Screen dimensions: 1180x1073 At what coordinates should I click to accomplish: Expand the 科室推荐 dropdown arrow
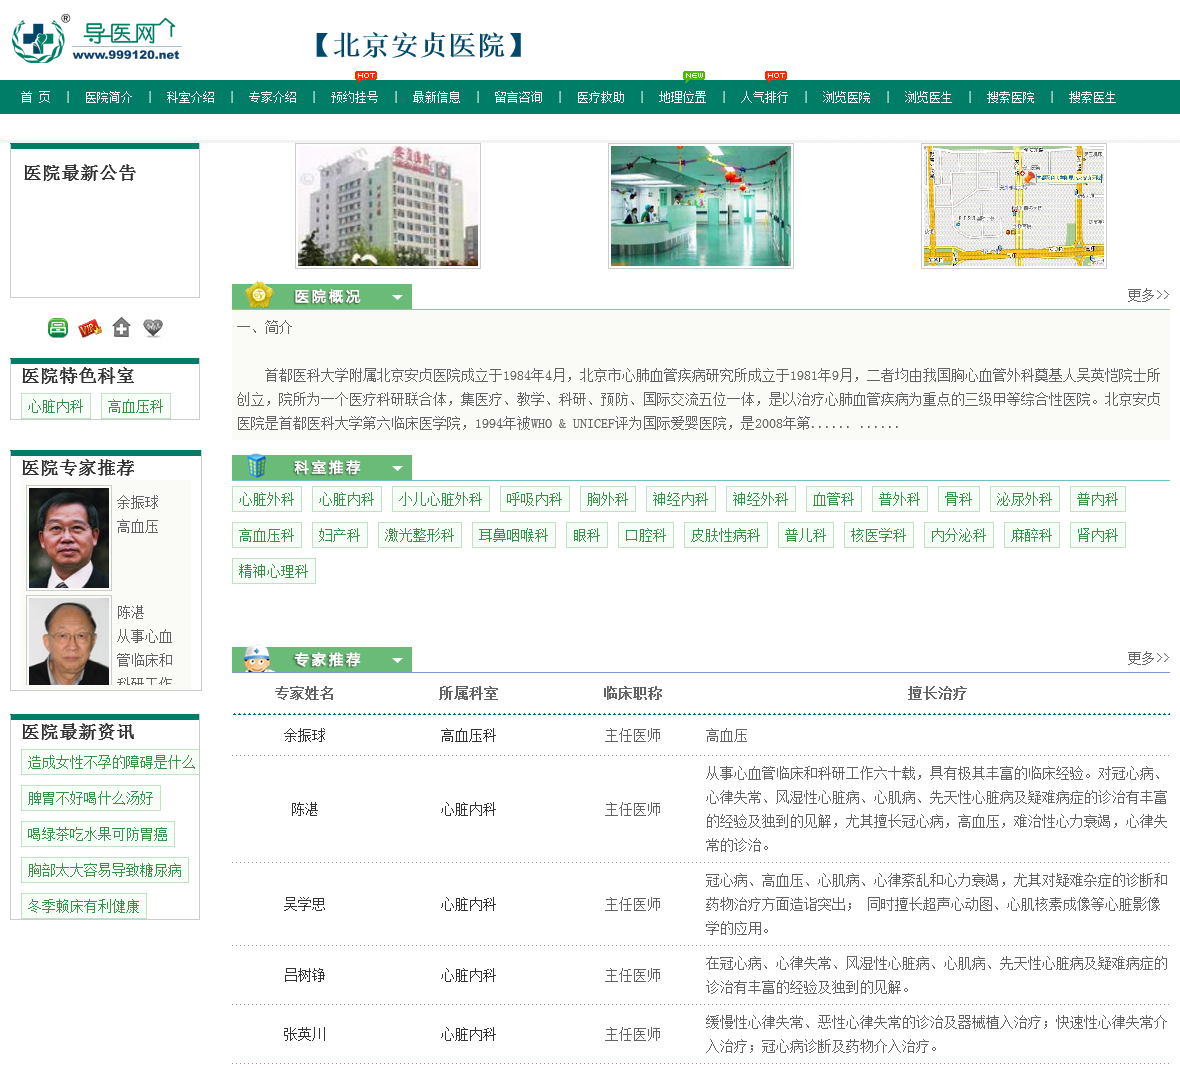coord(397,468)
